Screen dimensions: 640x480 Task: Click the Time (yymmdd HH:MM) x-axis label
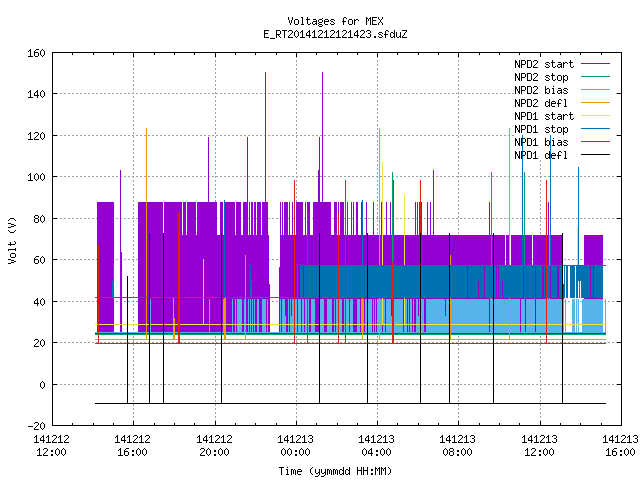335,471
